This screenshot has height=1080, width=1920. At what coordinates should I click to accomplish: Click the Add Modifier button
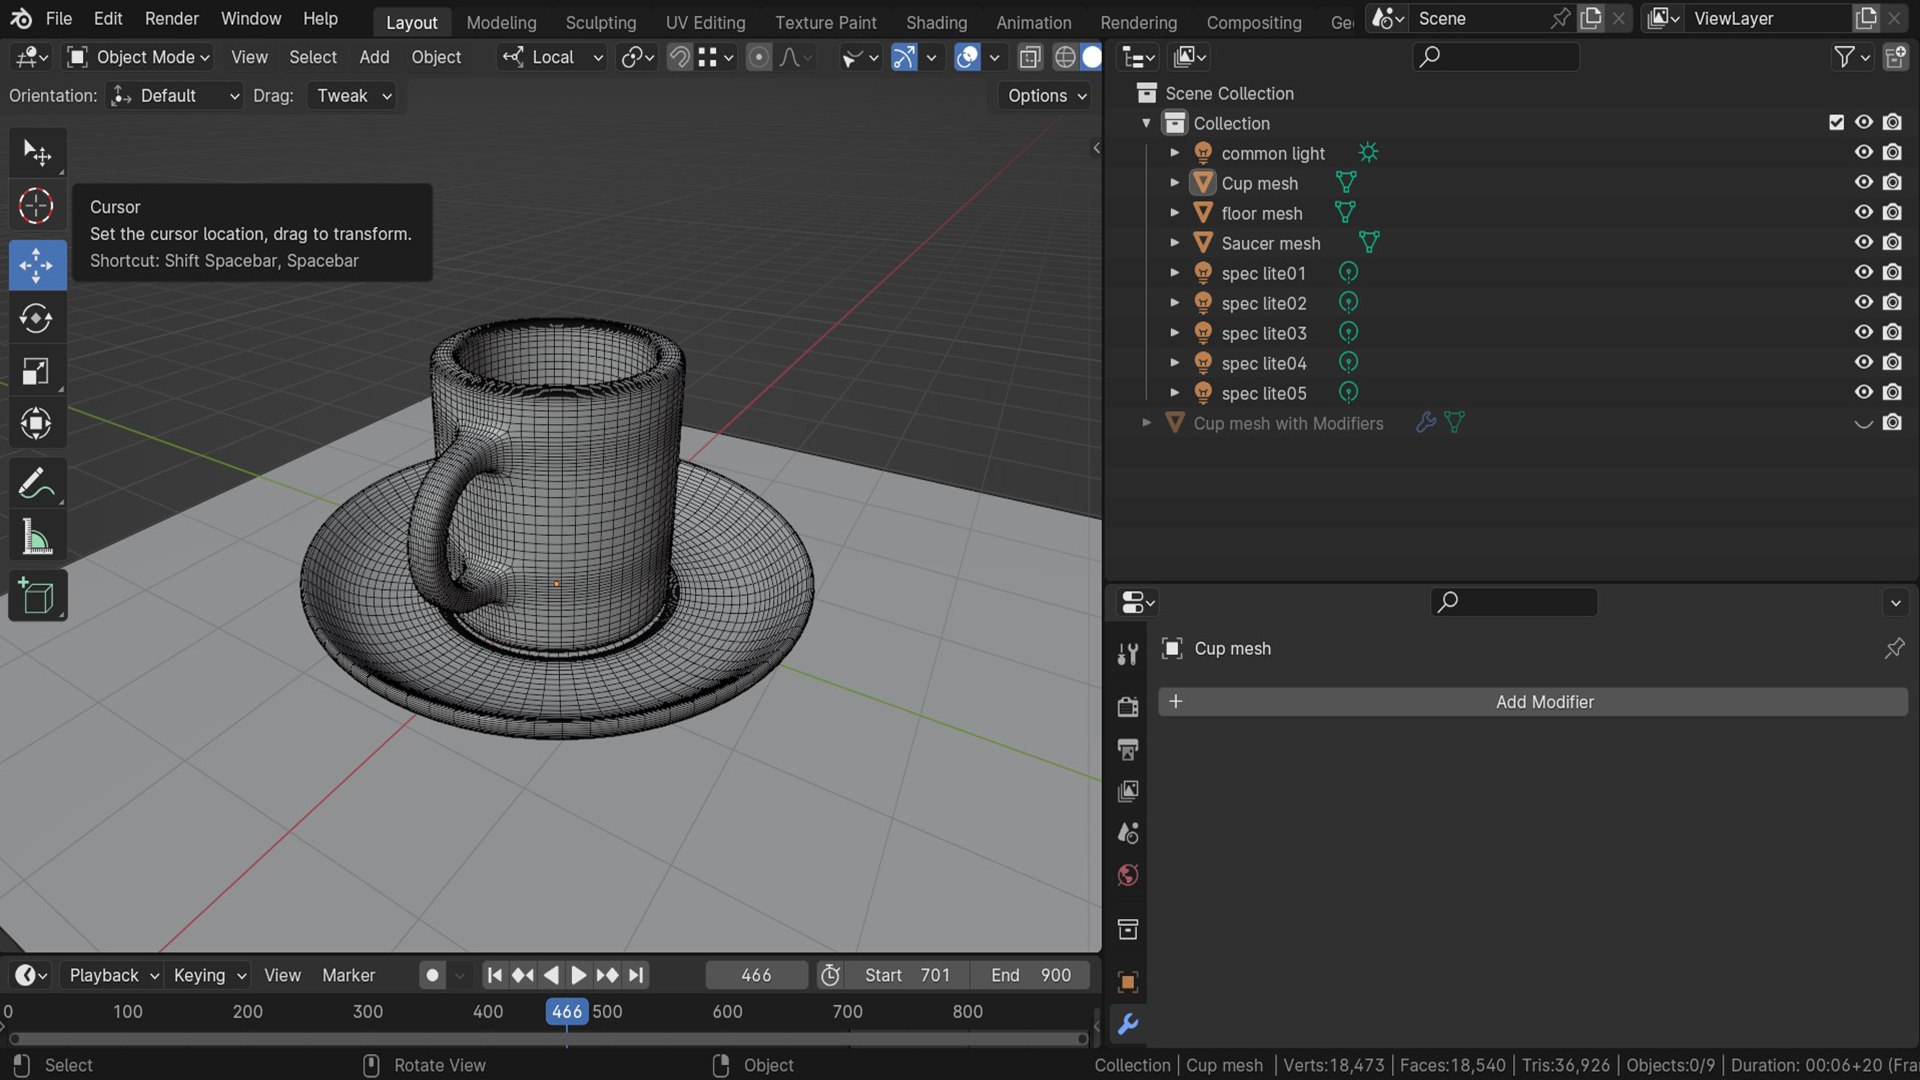[1533, 702]
